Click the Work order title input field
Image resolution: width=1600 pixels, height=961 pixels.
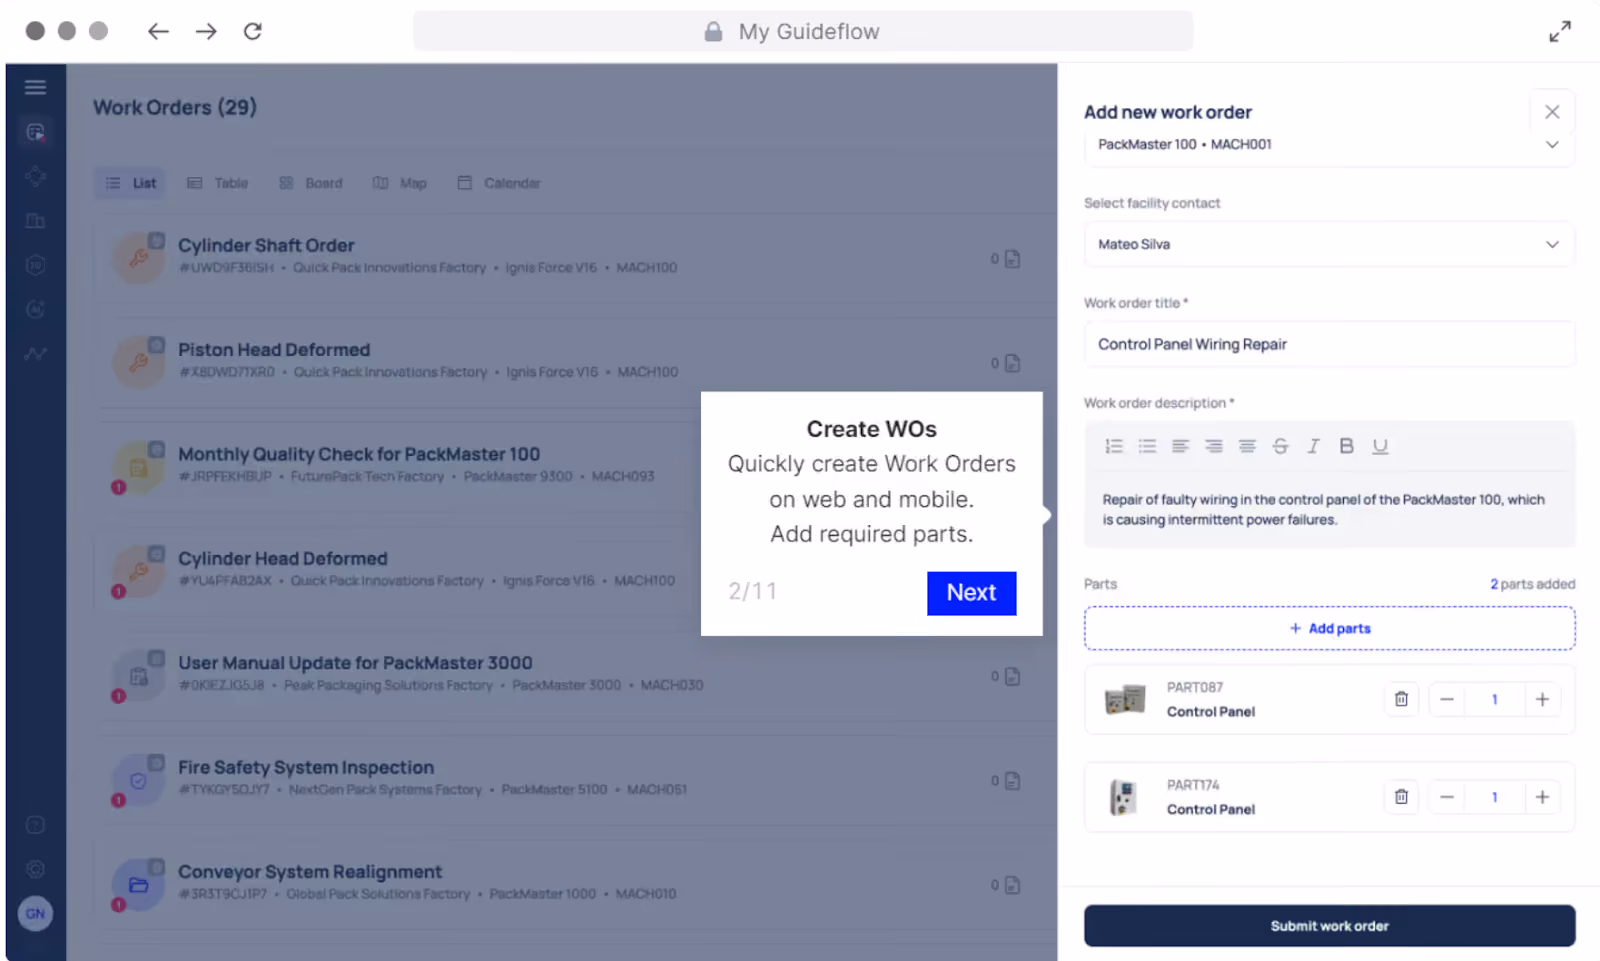tap(1329, 344)
